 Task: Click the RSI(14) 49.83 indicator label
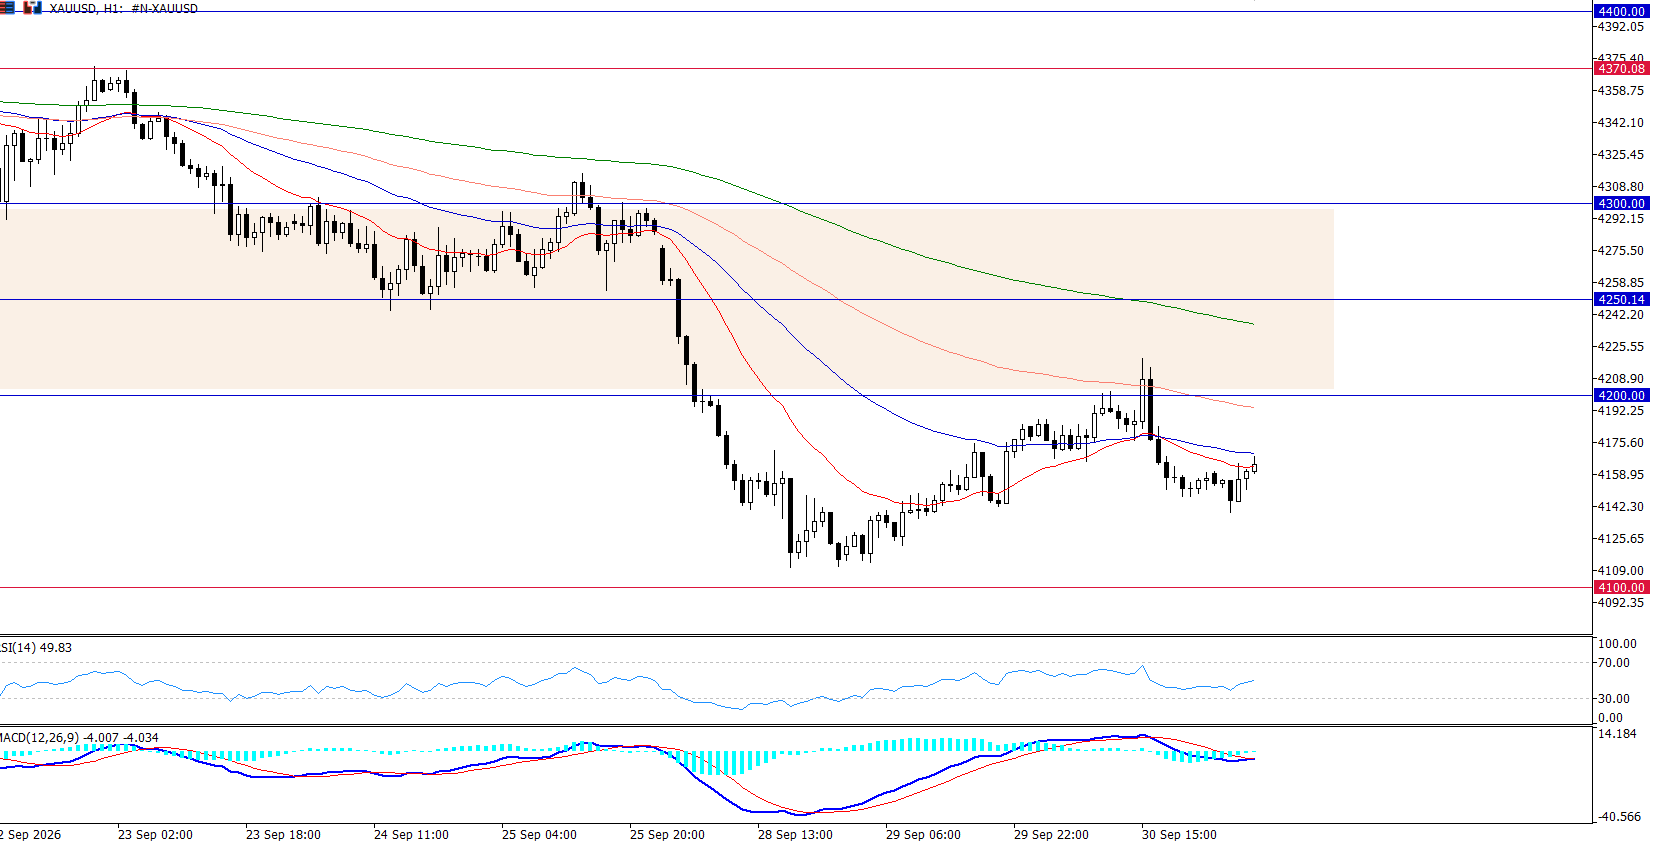point(36,648)
